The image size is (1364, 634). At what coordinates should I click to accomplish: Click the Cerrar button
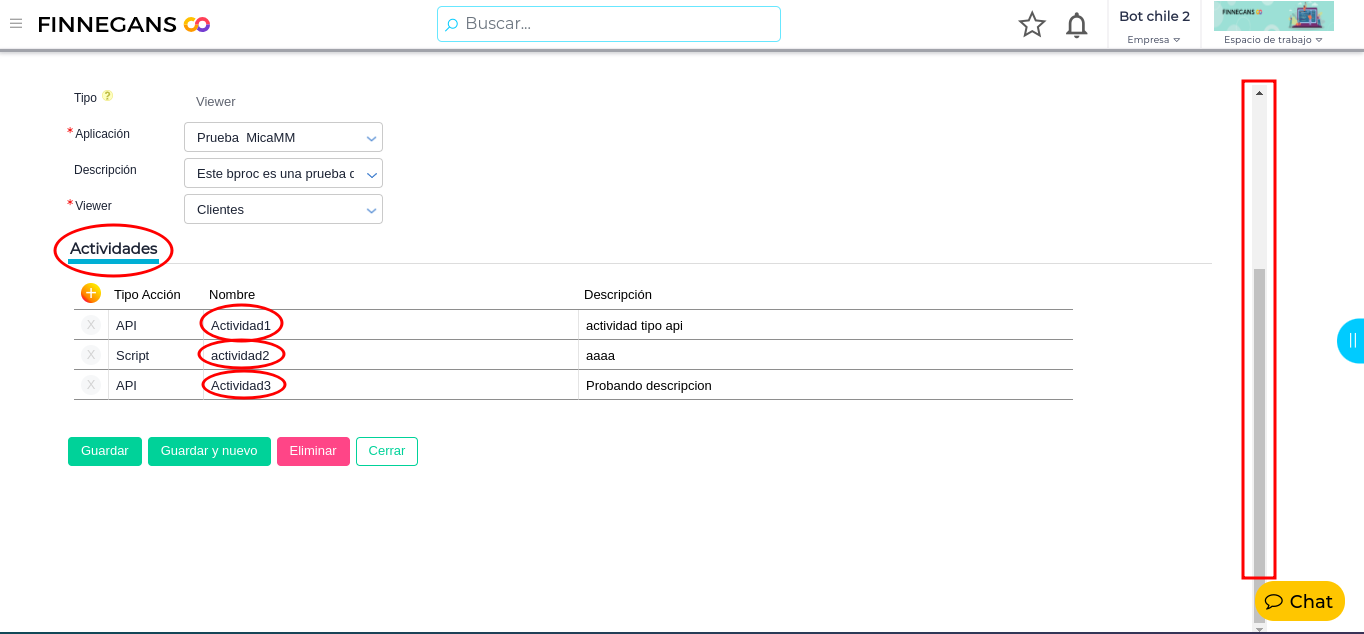coord(387,451)
